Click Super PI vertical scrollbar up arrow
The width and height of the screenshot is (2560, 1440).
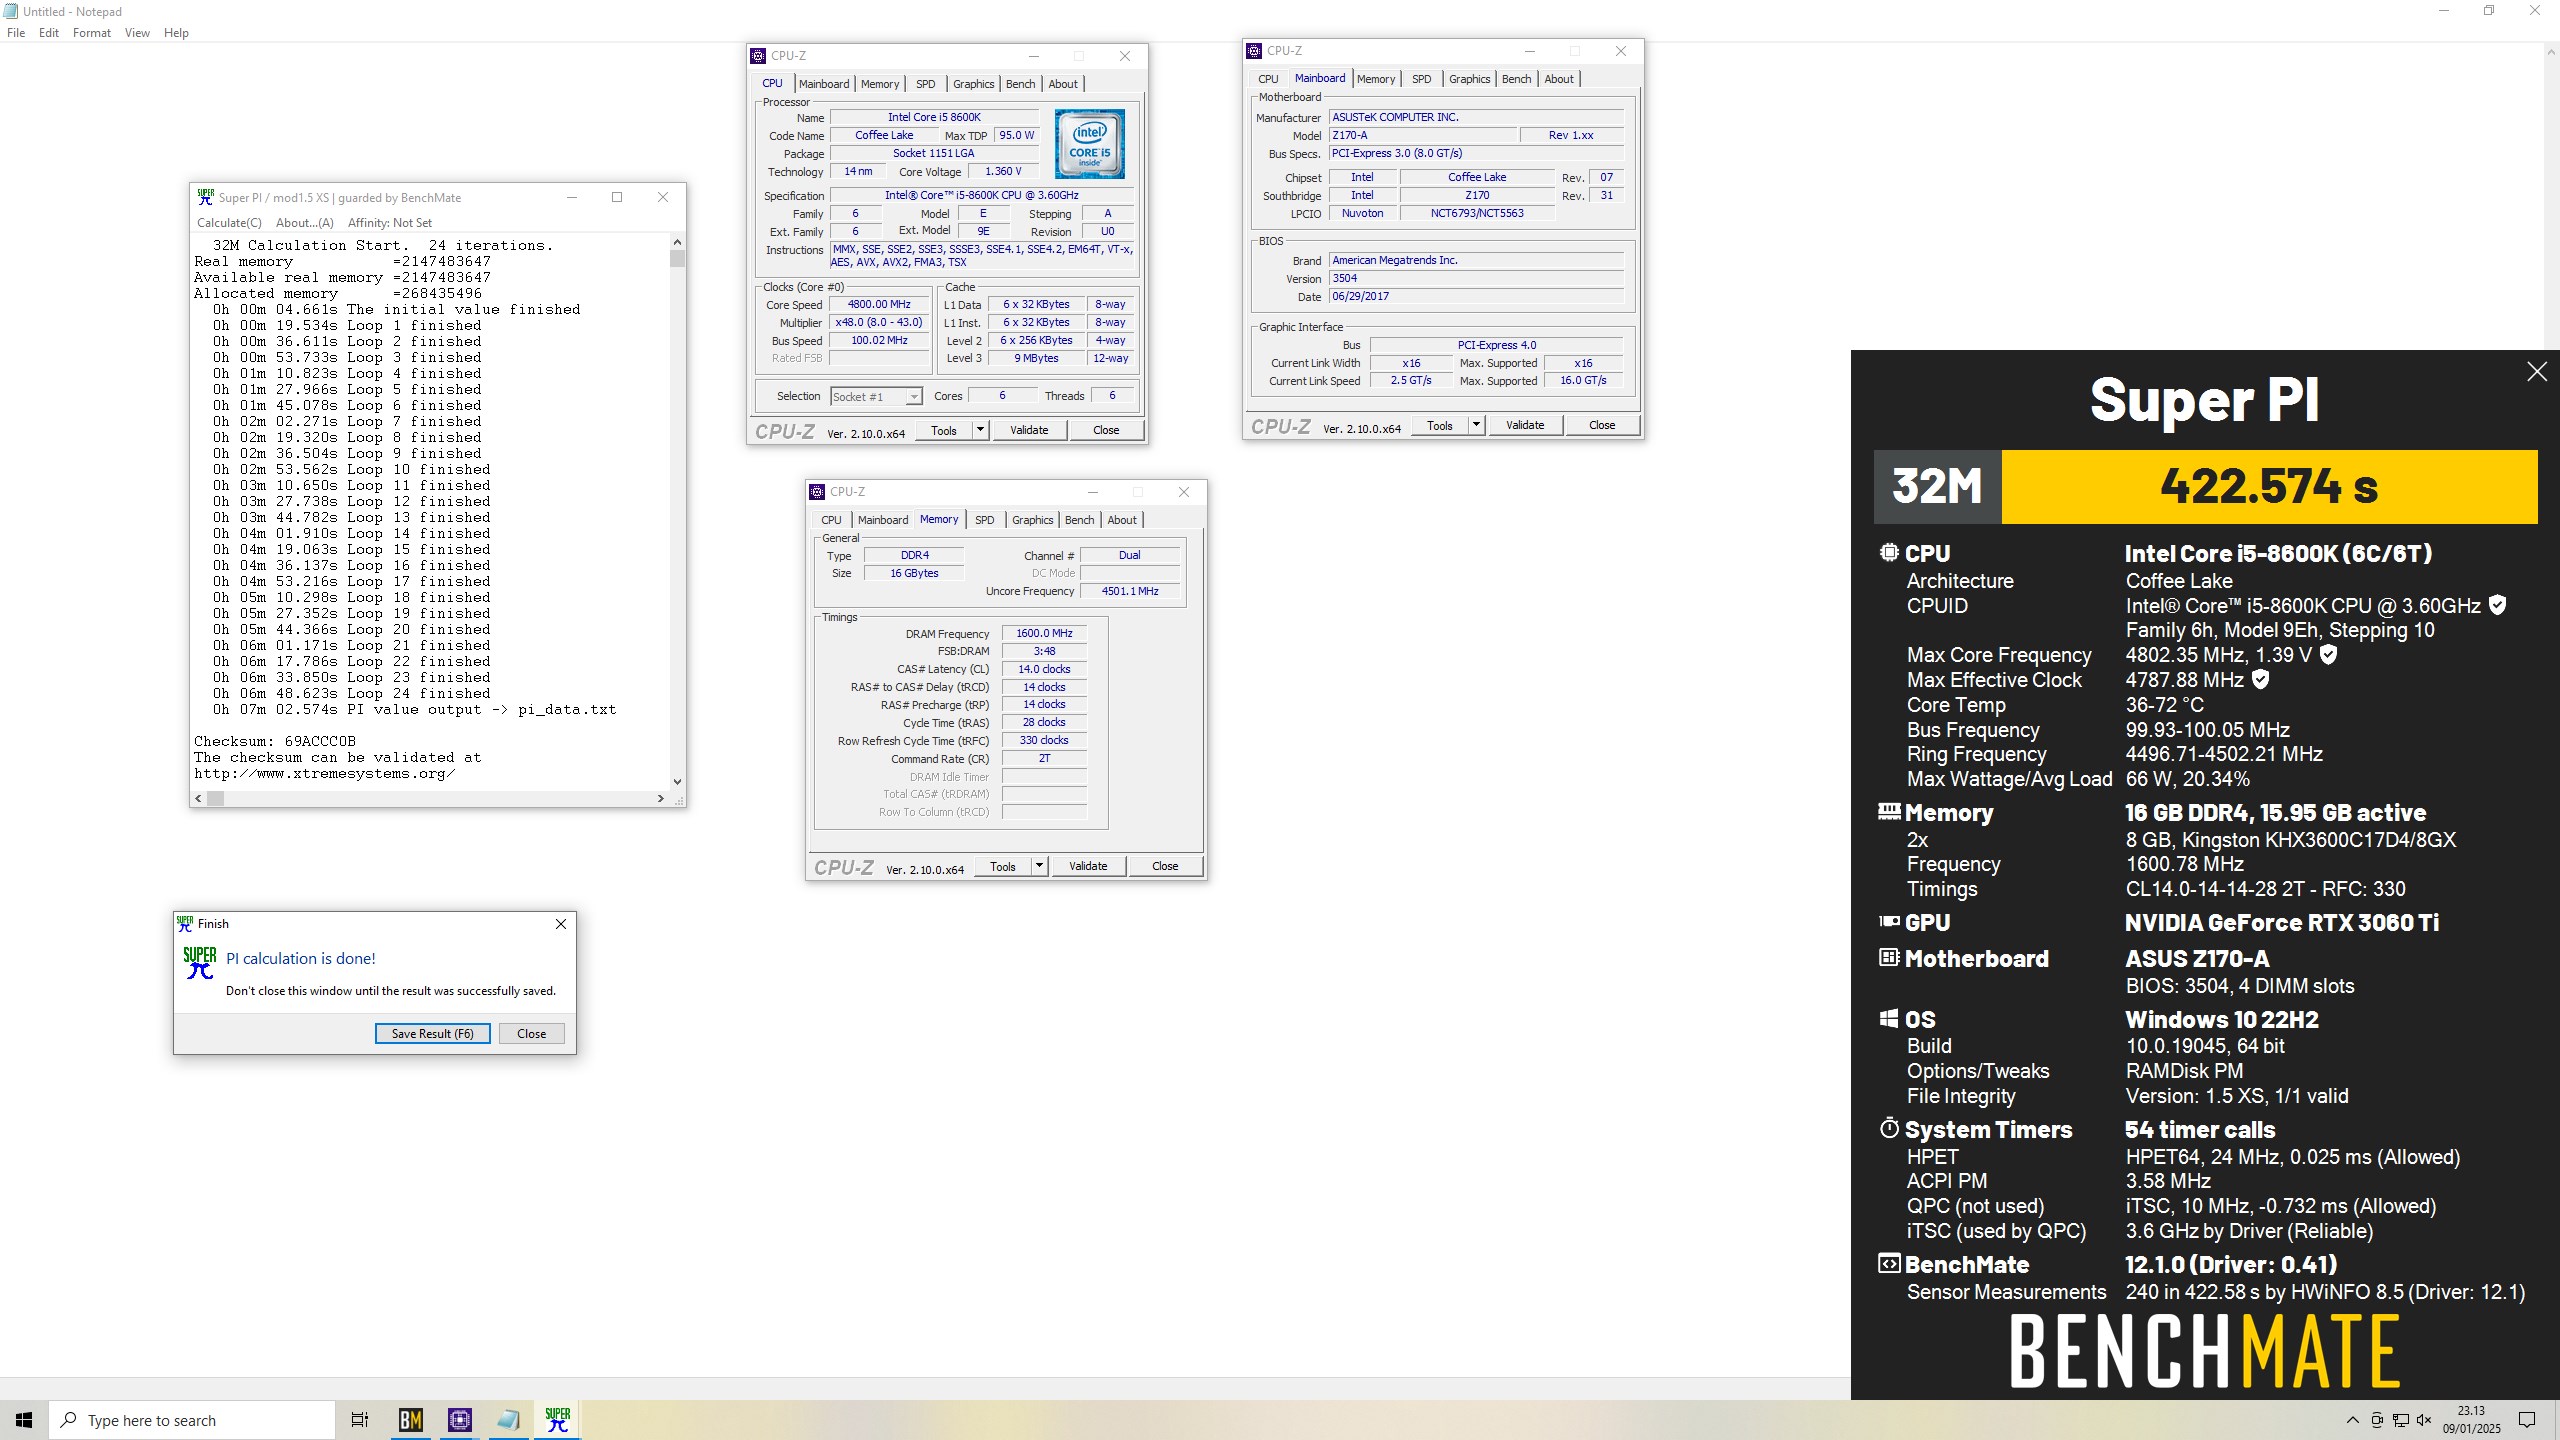[x=677, y=242]
